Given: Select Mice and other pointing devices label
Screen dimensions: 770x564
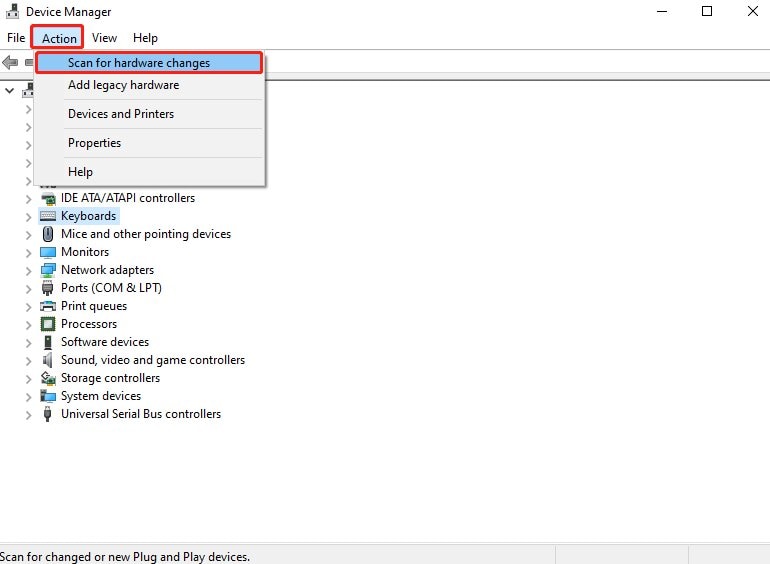Looking at the screenshot, I should 146,234.
